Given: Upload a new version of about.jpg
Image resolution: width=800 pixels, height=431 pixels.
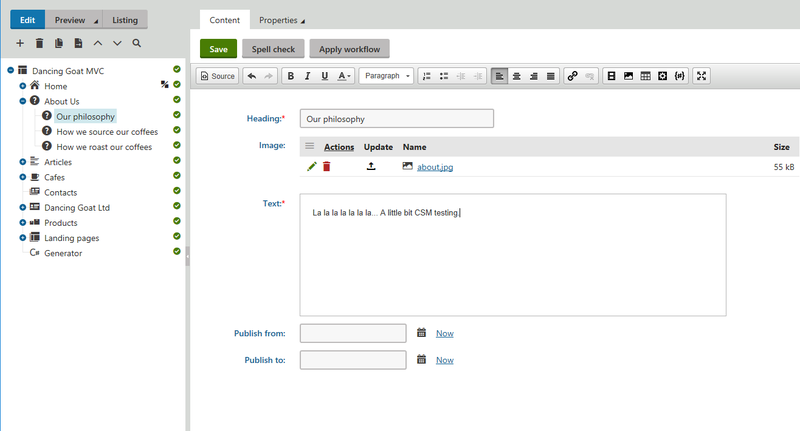Looking at the screenshot, I should click(371, 166).
